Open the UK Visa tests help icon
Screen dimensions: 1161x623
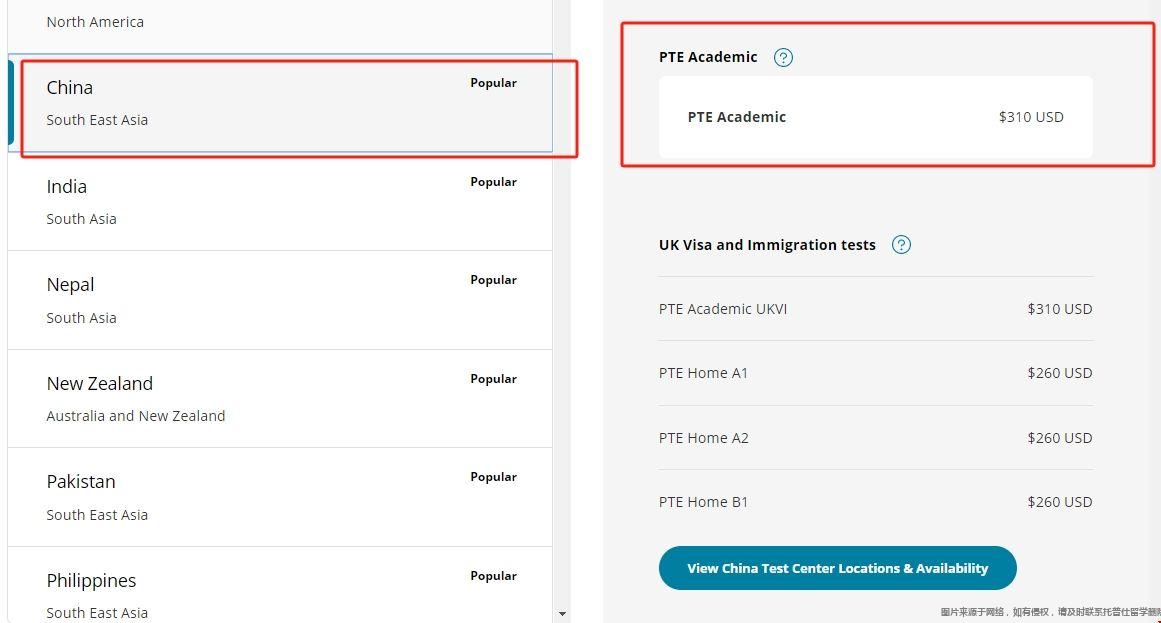(901, 245)
